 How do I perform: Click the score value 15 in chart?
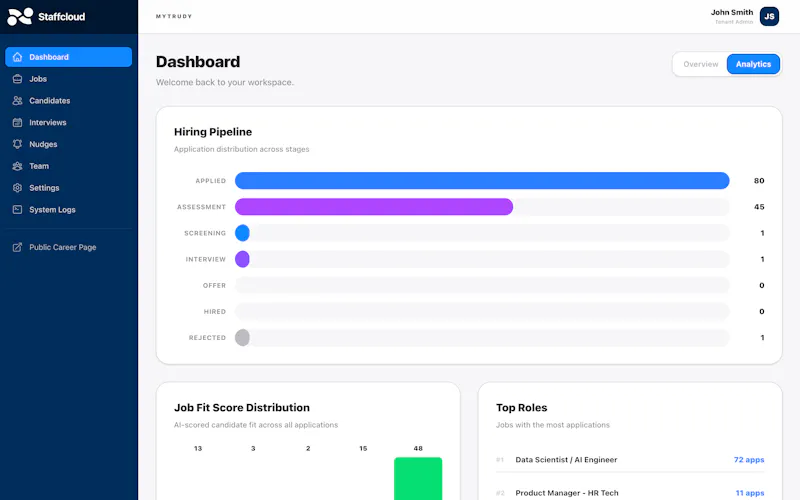pyautogui.click(x=363, y=448)
